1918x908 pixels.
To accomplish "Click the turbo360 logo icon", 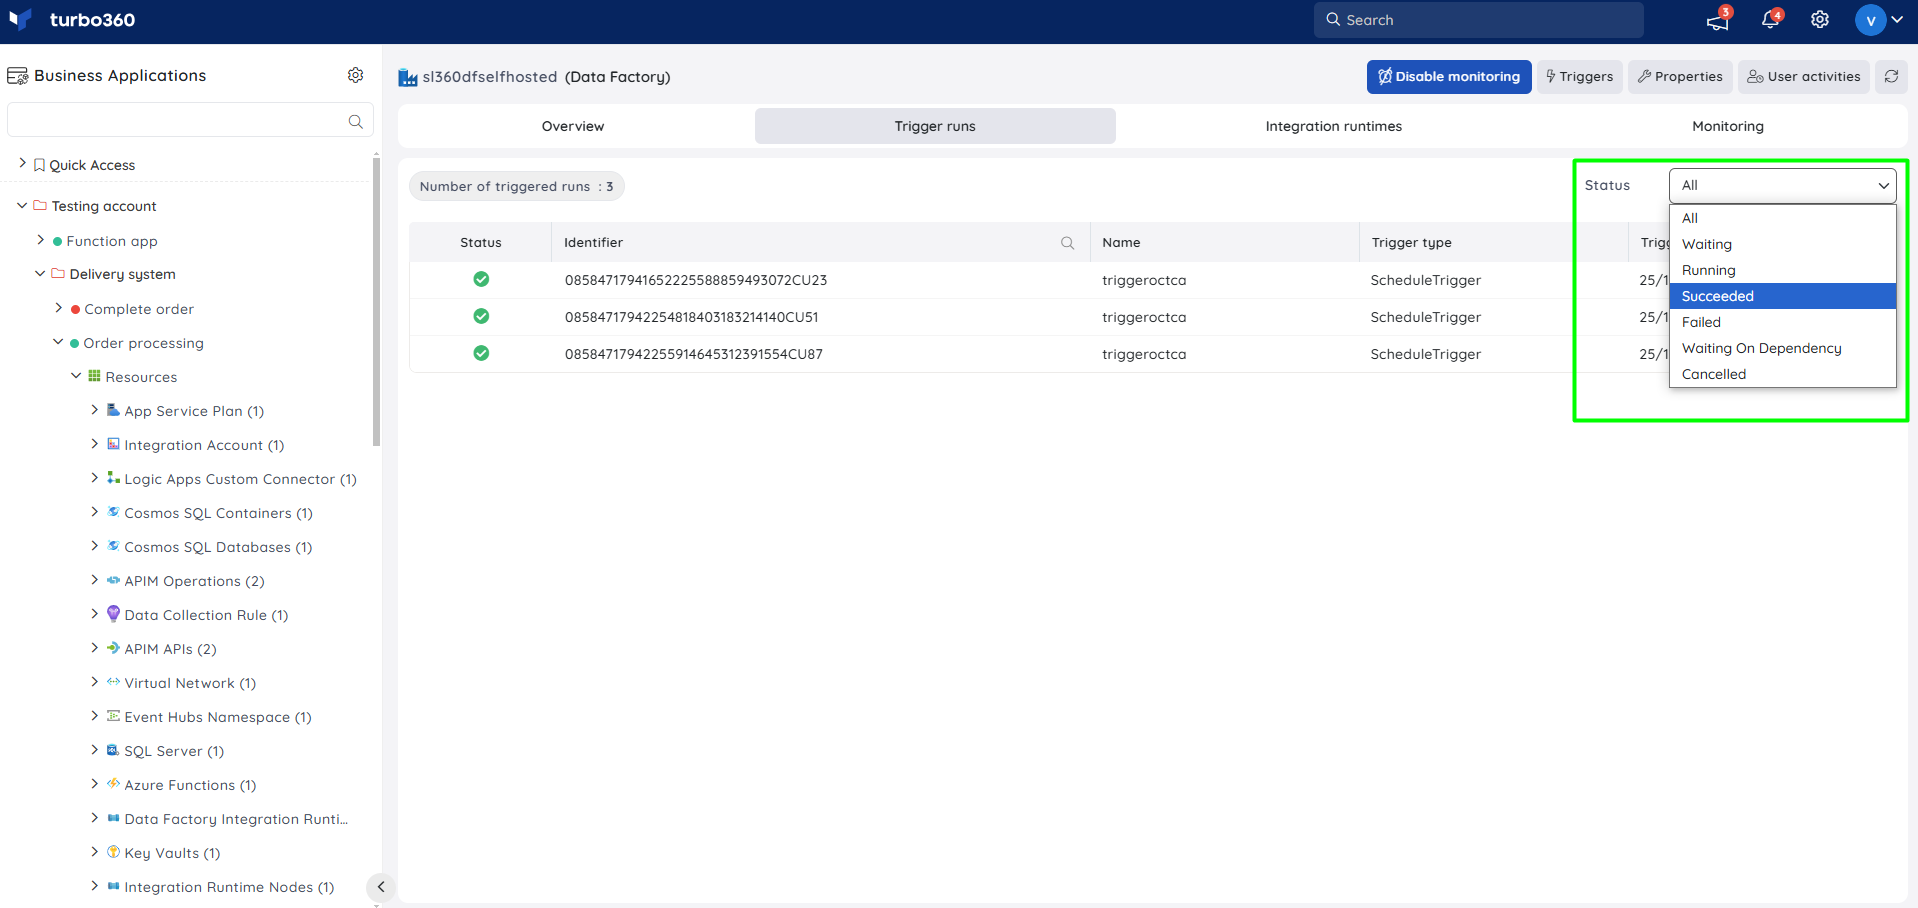I will tap(20, 20).
